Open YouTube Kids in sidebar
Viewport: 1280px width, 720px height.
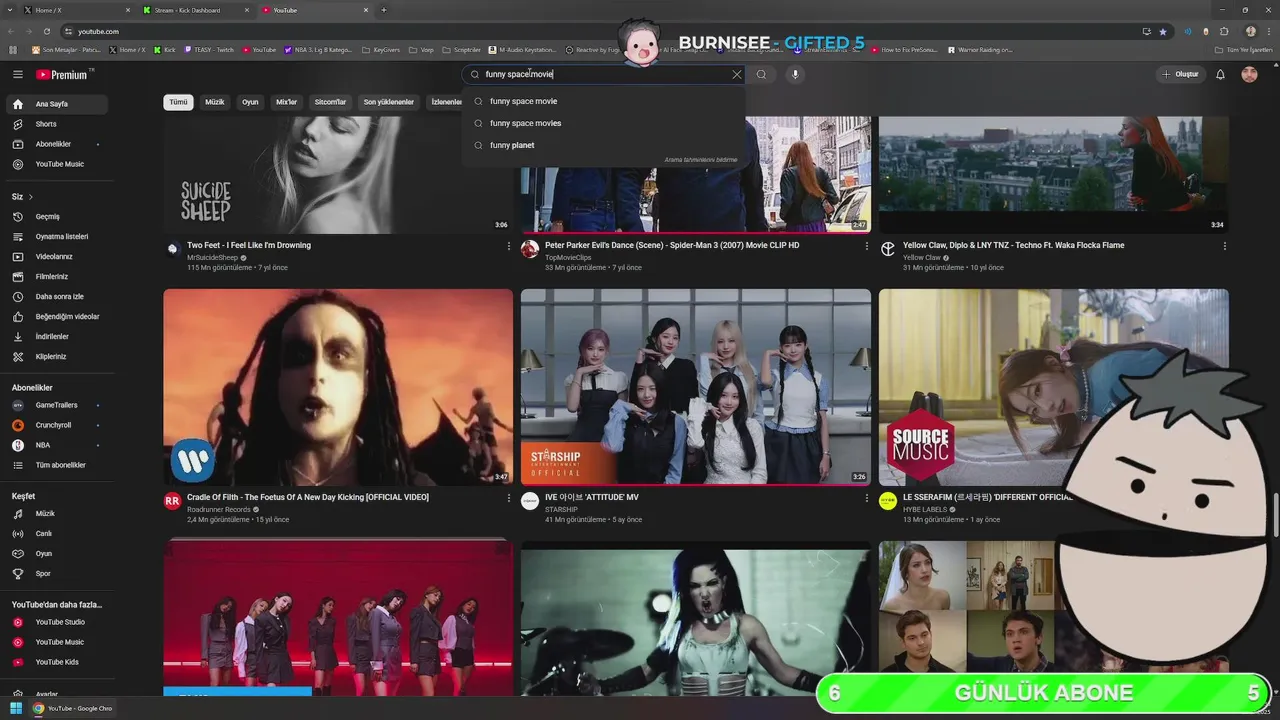tap(56, 662)
